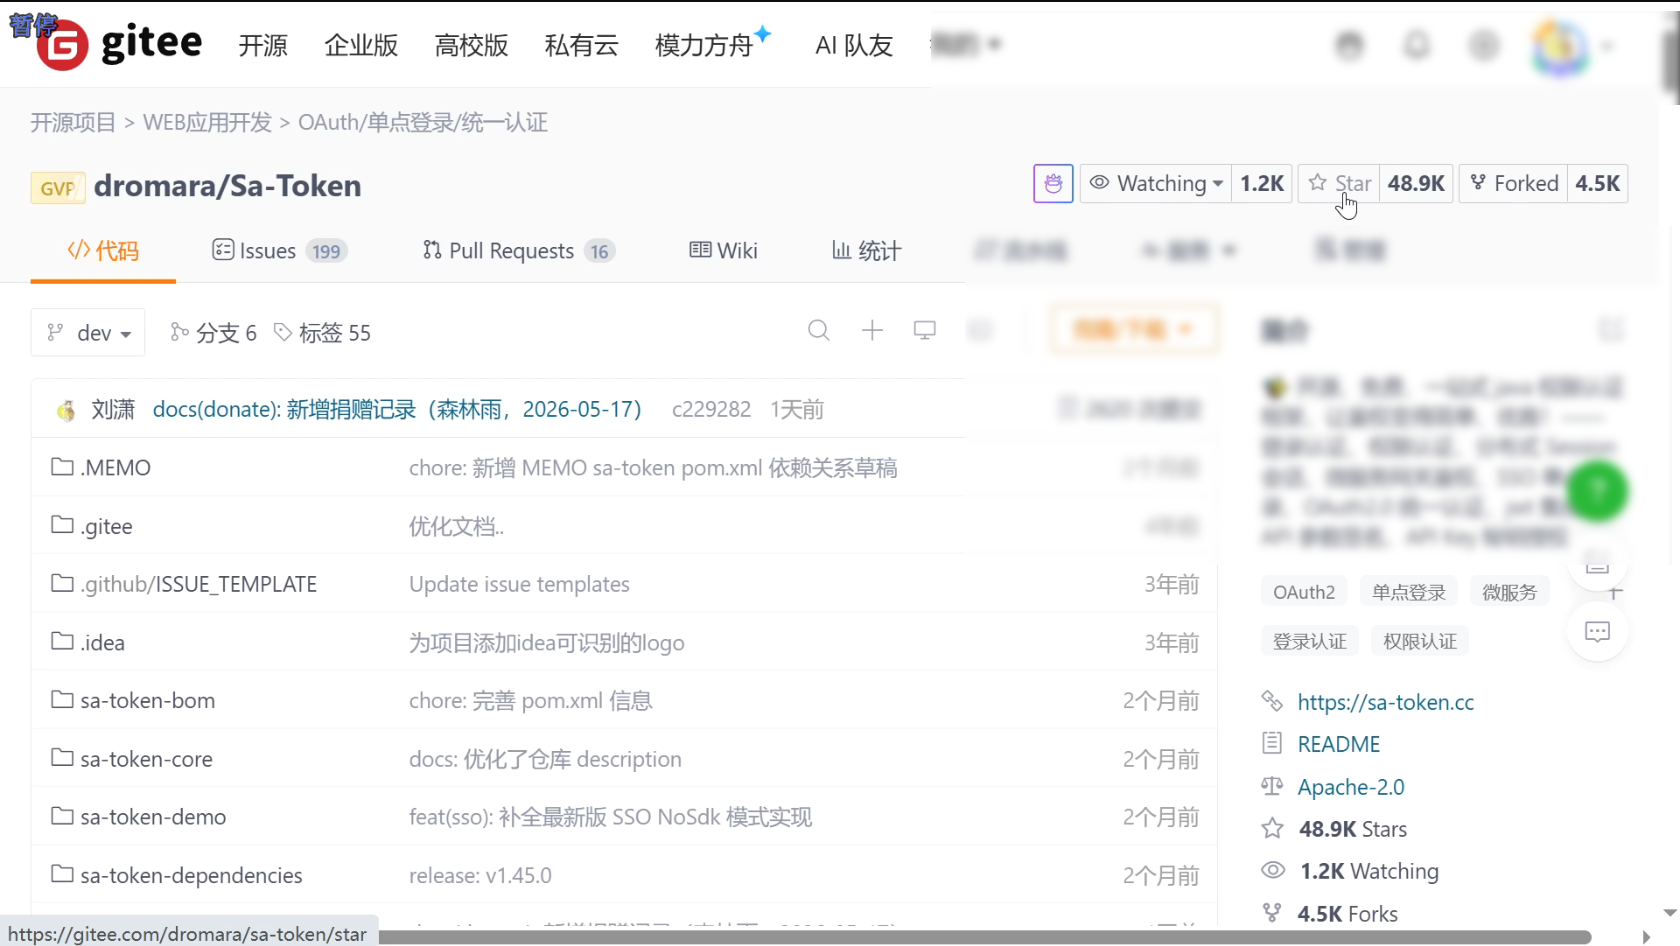Open the Apache-2.0 license link
The height and width of the screenshot is (946, 1680).
click(x=1350, y=787)
